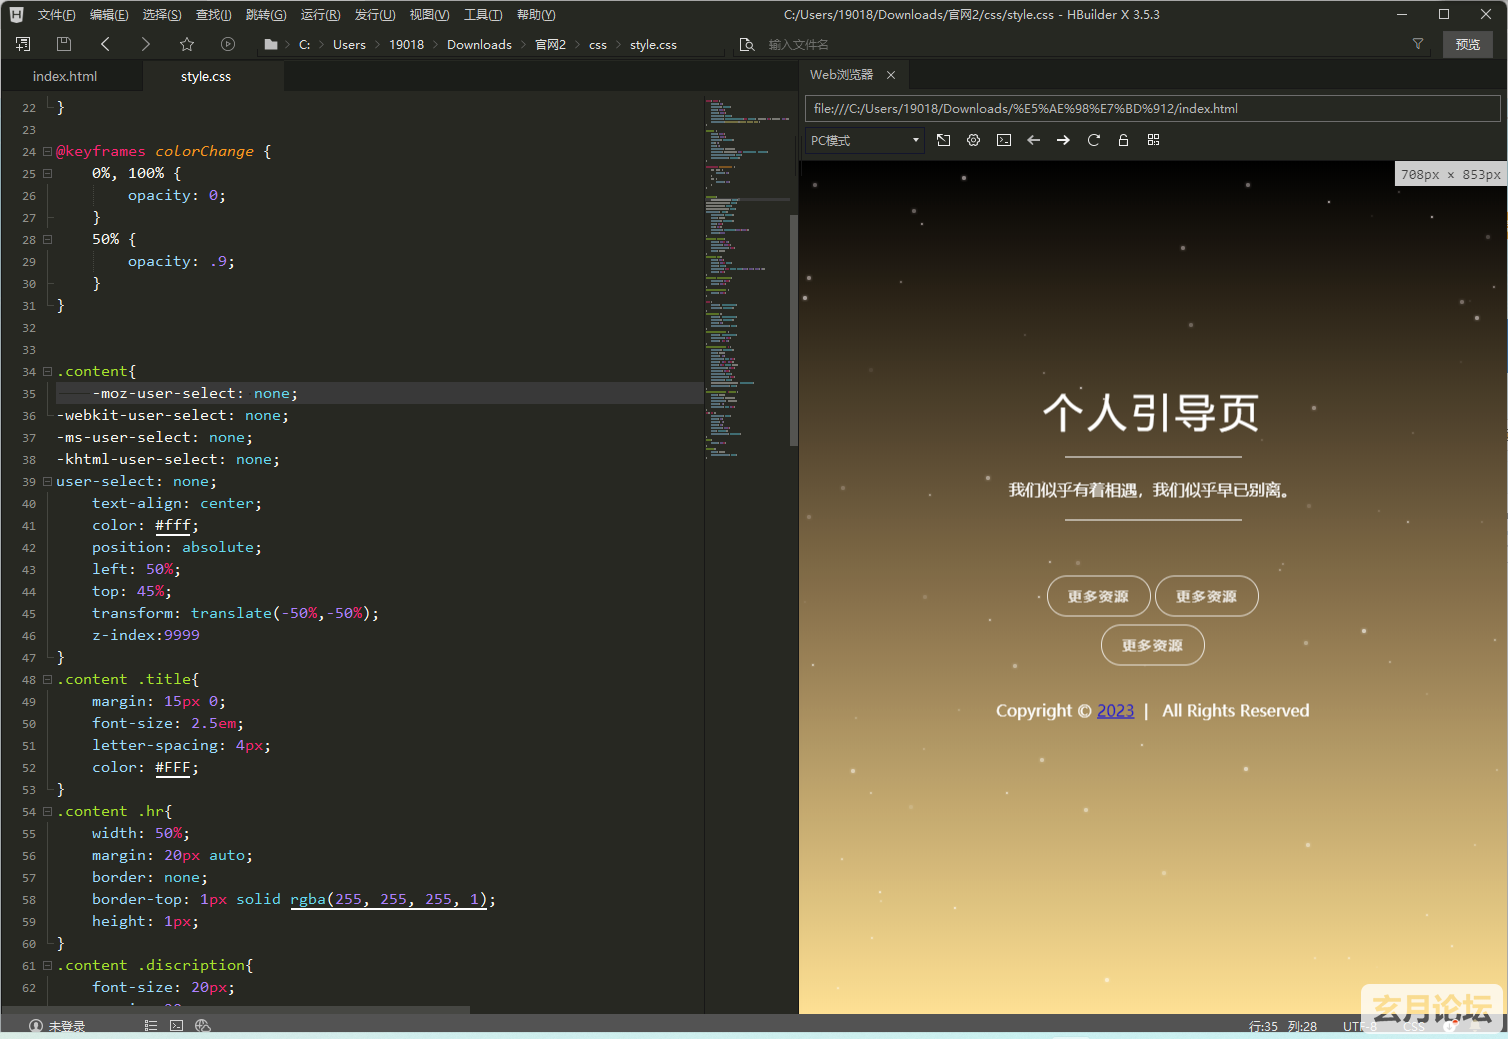Click the 预览 preview button
The height and width of the screenshot is (1039, 1508).
click(x=1468, y=44)
